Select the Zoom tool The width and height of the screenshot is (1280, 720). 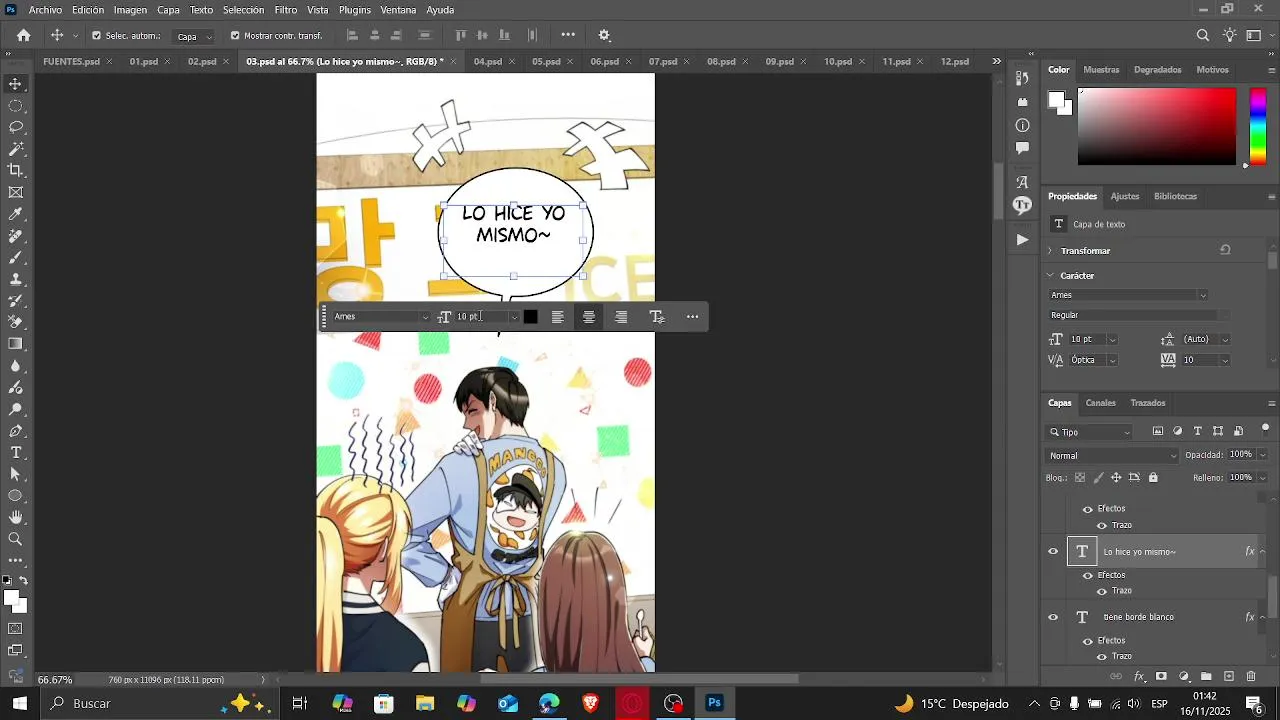[16, 539]
